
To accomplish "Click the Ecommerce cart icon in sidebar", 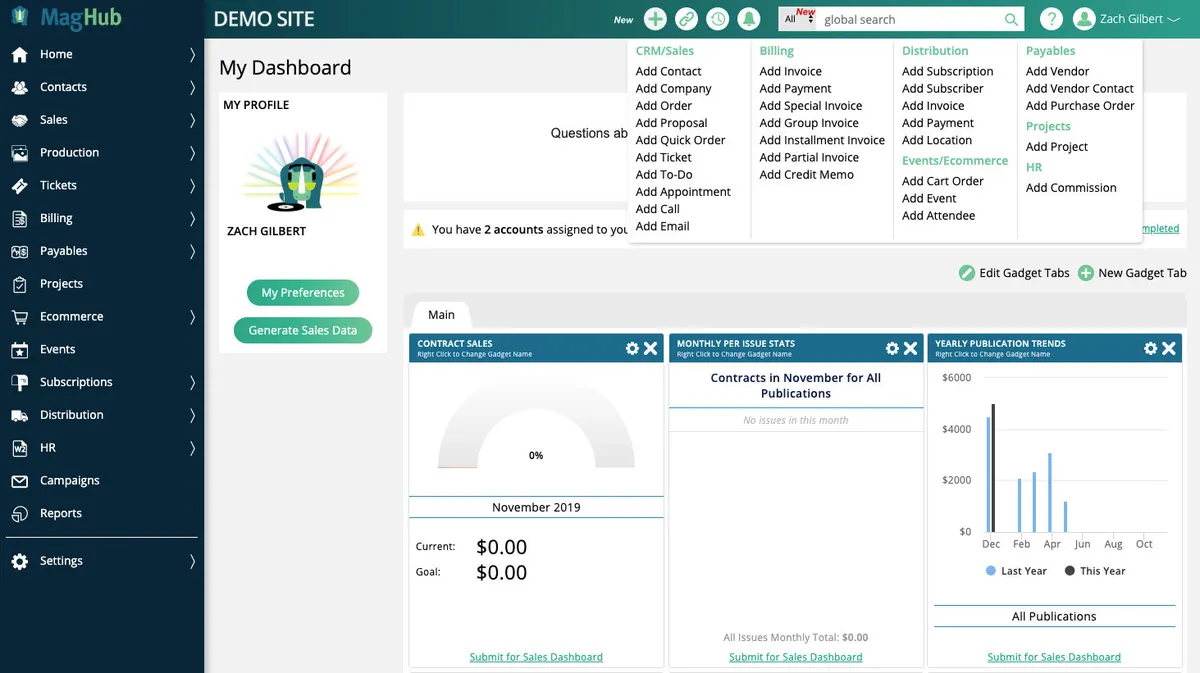I will [x=19, y=316].
